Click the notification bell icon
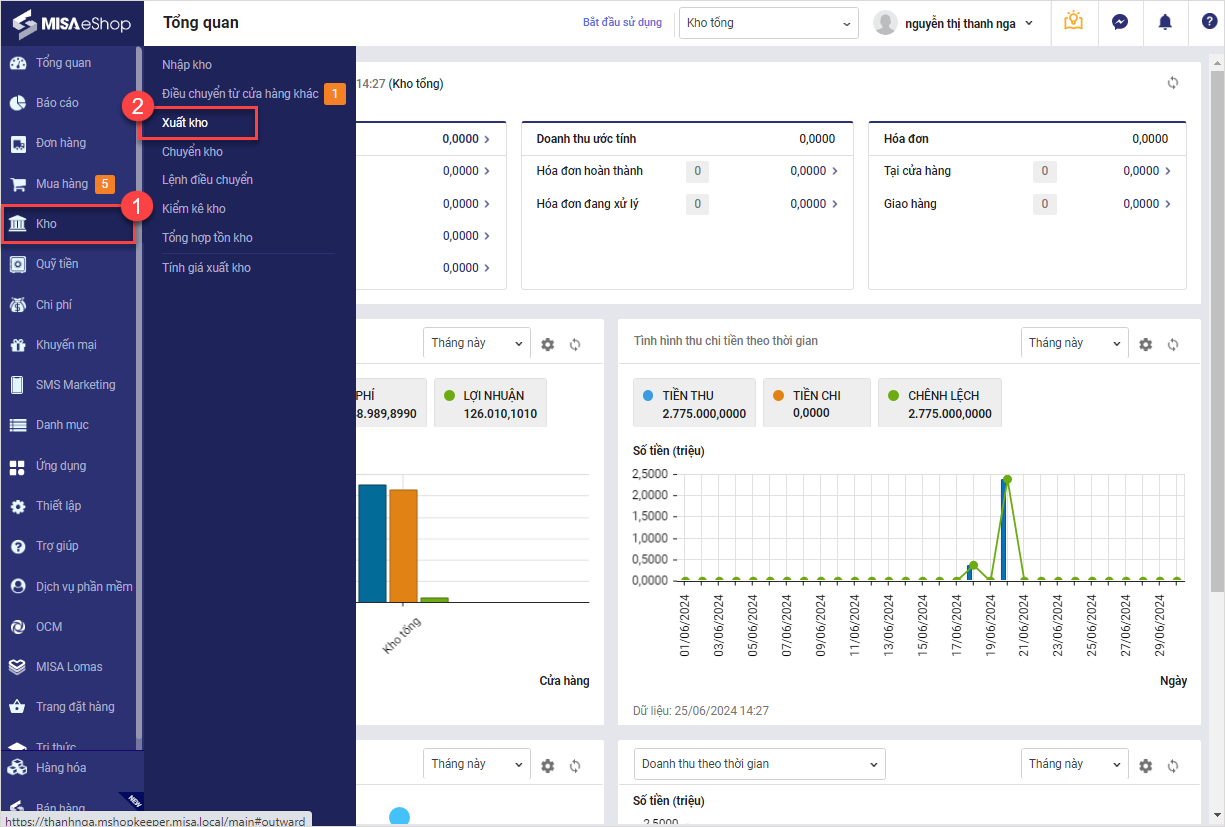Viewport: 1225px width, 827px height. 1165,22
